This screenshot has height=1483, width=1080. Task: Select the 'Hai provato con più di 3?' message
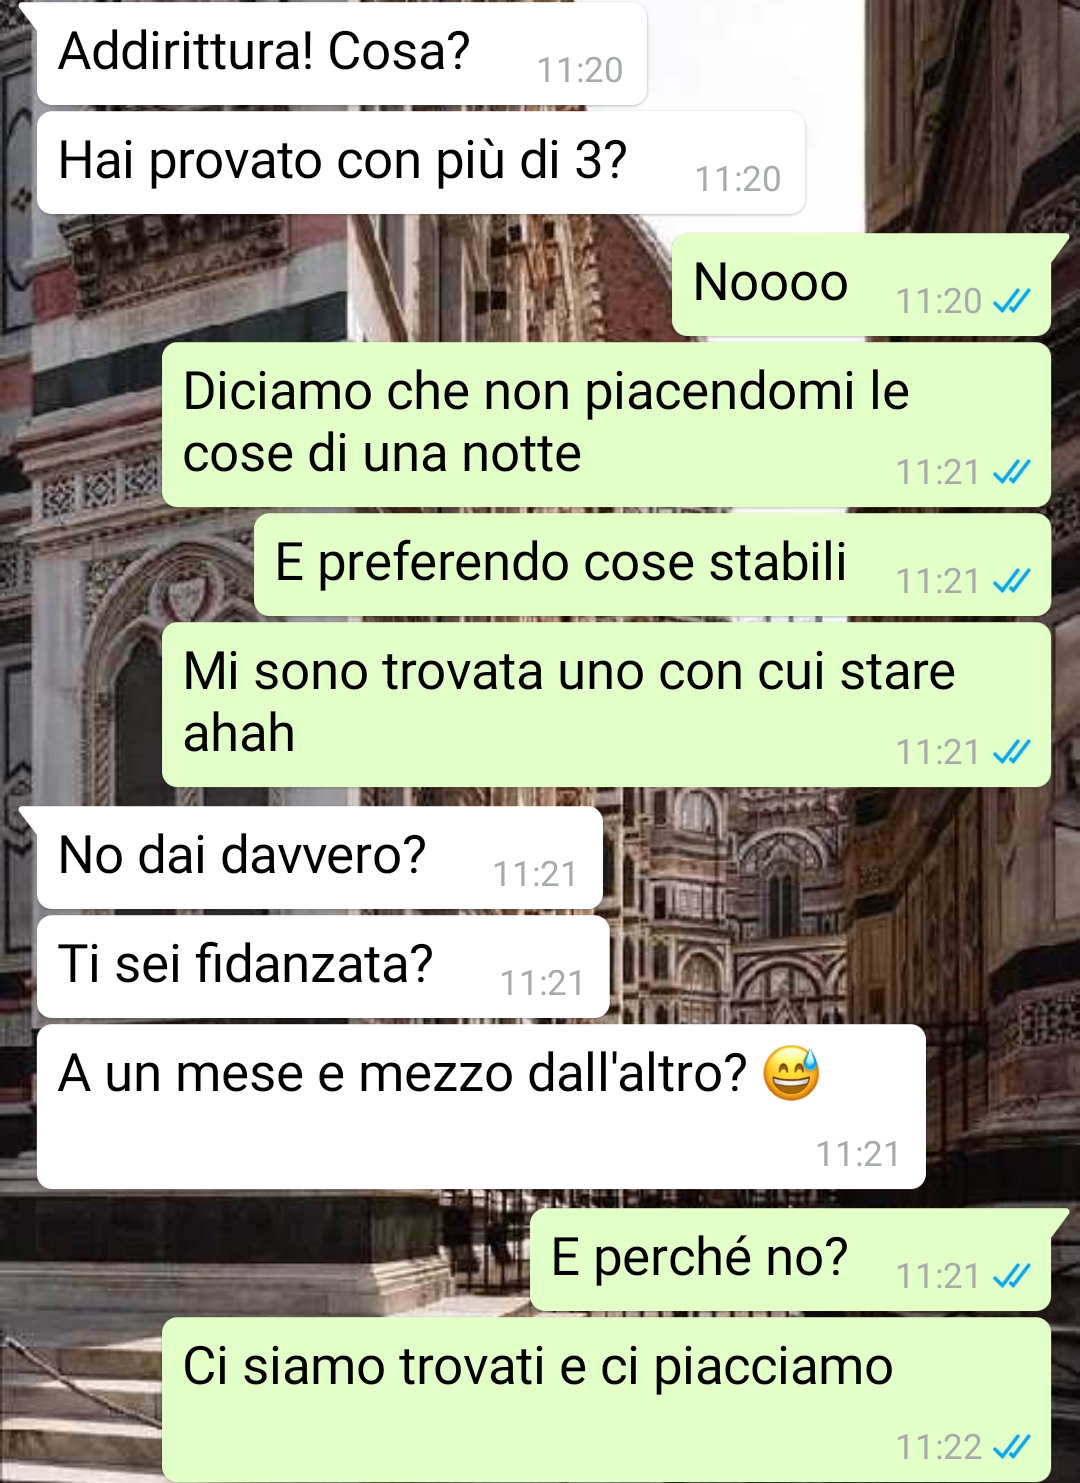pyautogui.click(x=420, y=162)
